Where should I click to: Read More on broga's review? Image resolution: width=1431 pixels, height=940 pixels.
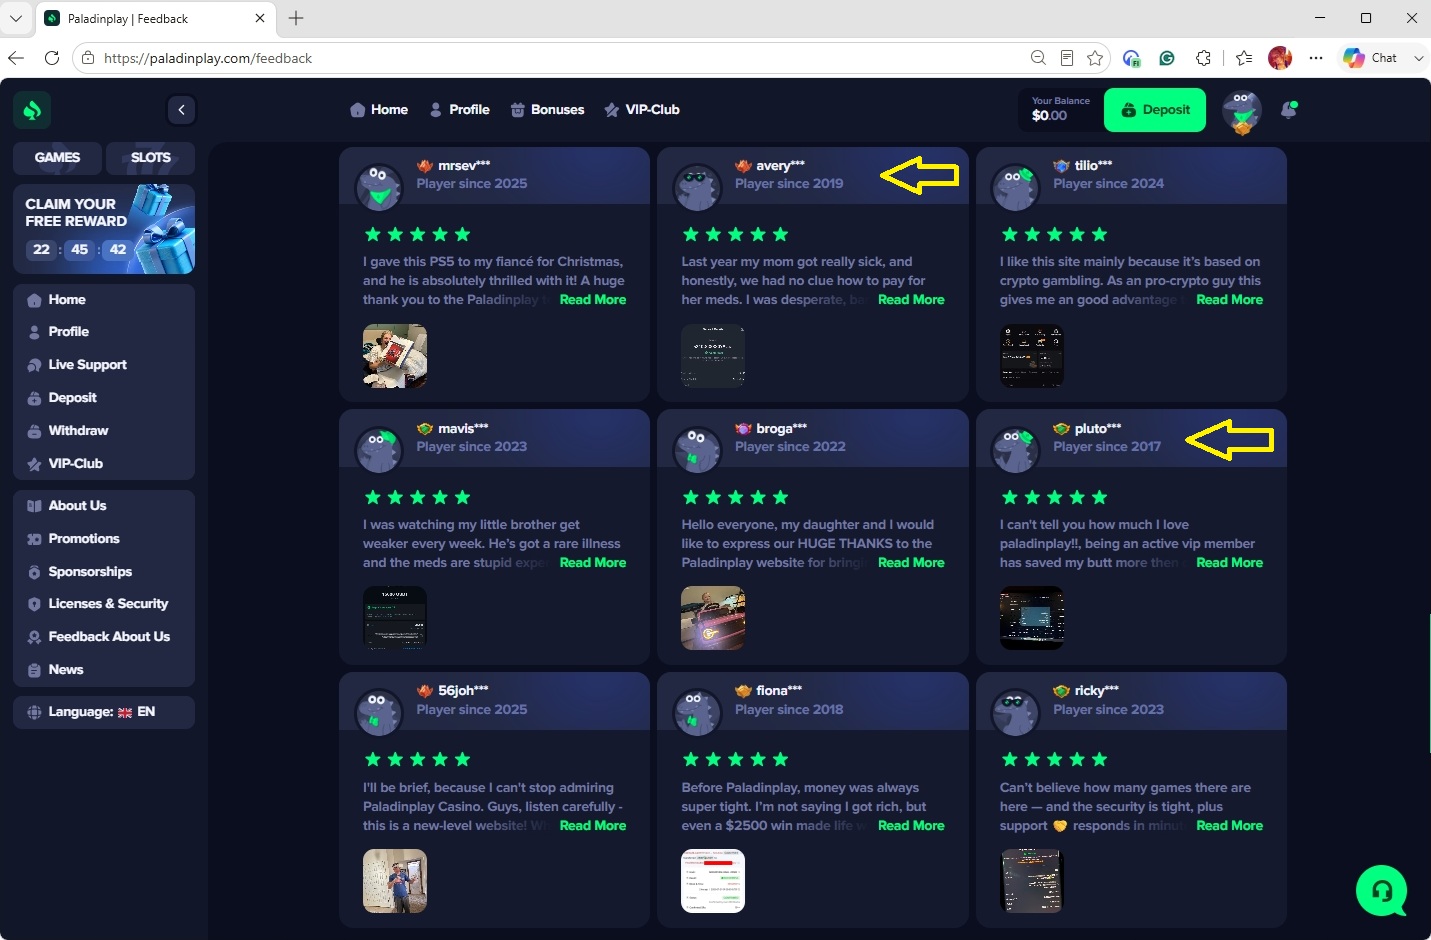pos(911,563)
